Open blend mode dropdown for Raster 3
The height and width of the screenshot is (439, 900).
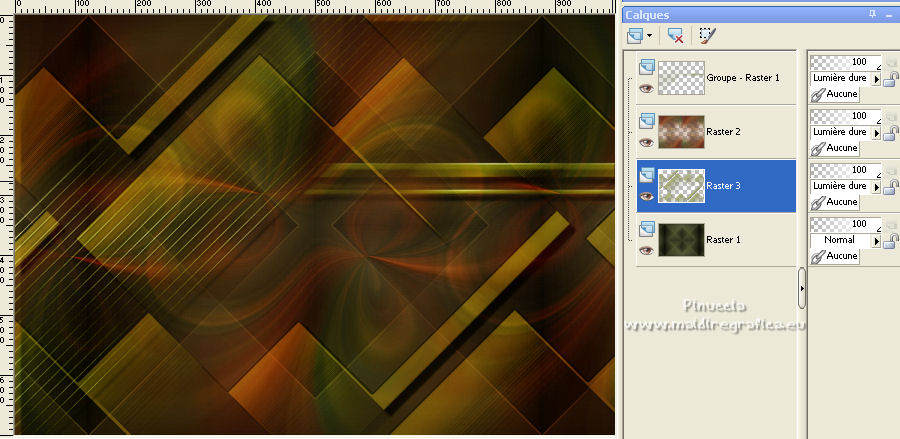click(x=876, y=187)
